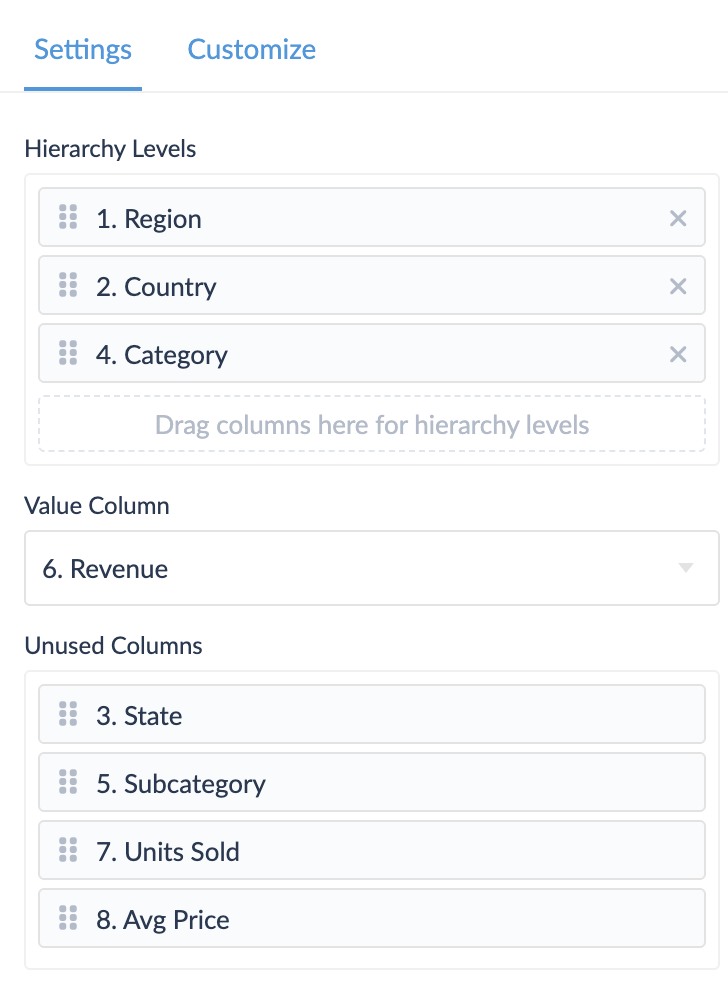Screen dimensions: 728x984
Task: Click the grip icon next to Subcategory
Action: (x=68, y=782)
